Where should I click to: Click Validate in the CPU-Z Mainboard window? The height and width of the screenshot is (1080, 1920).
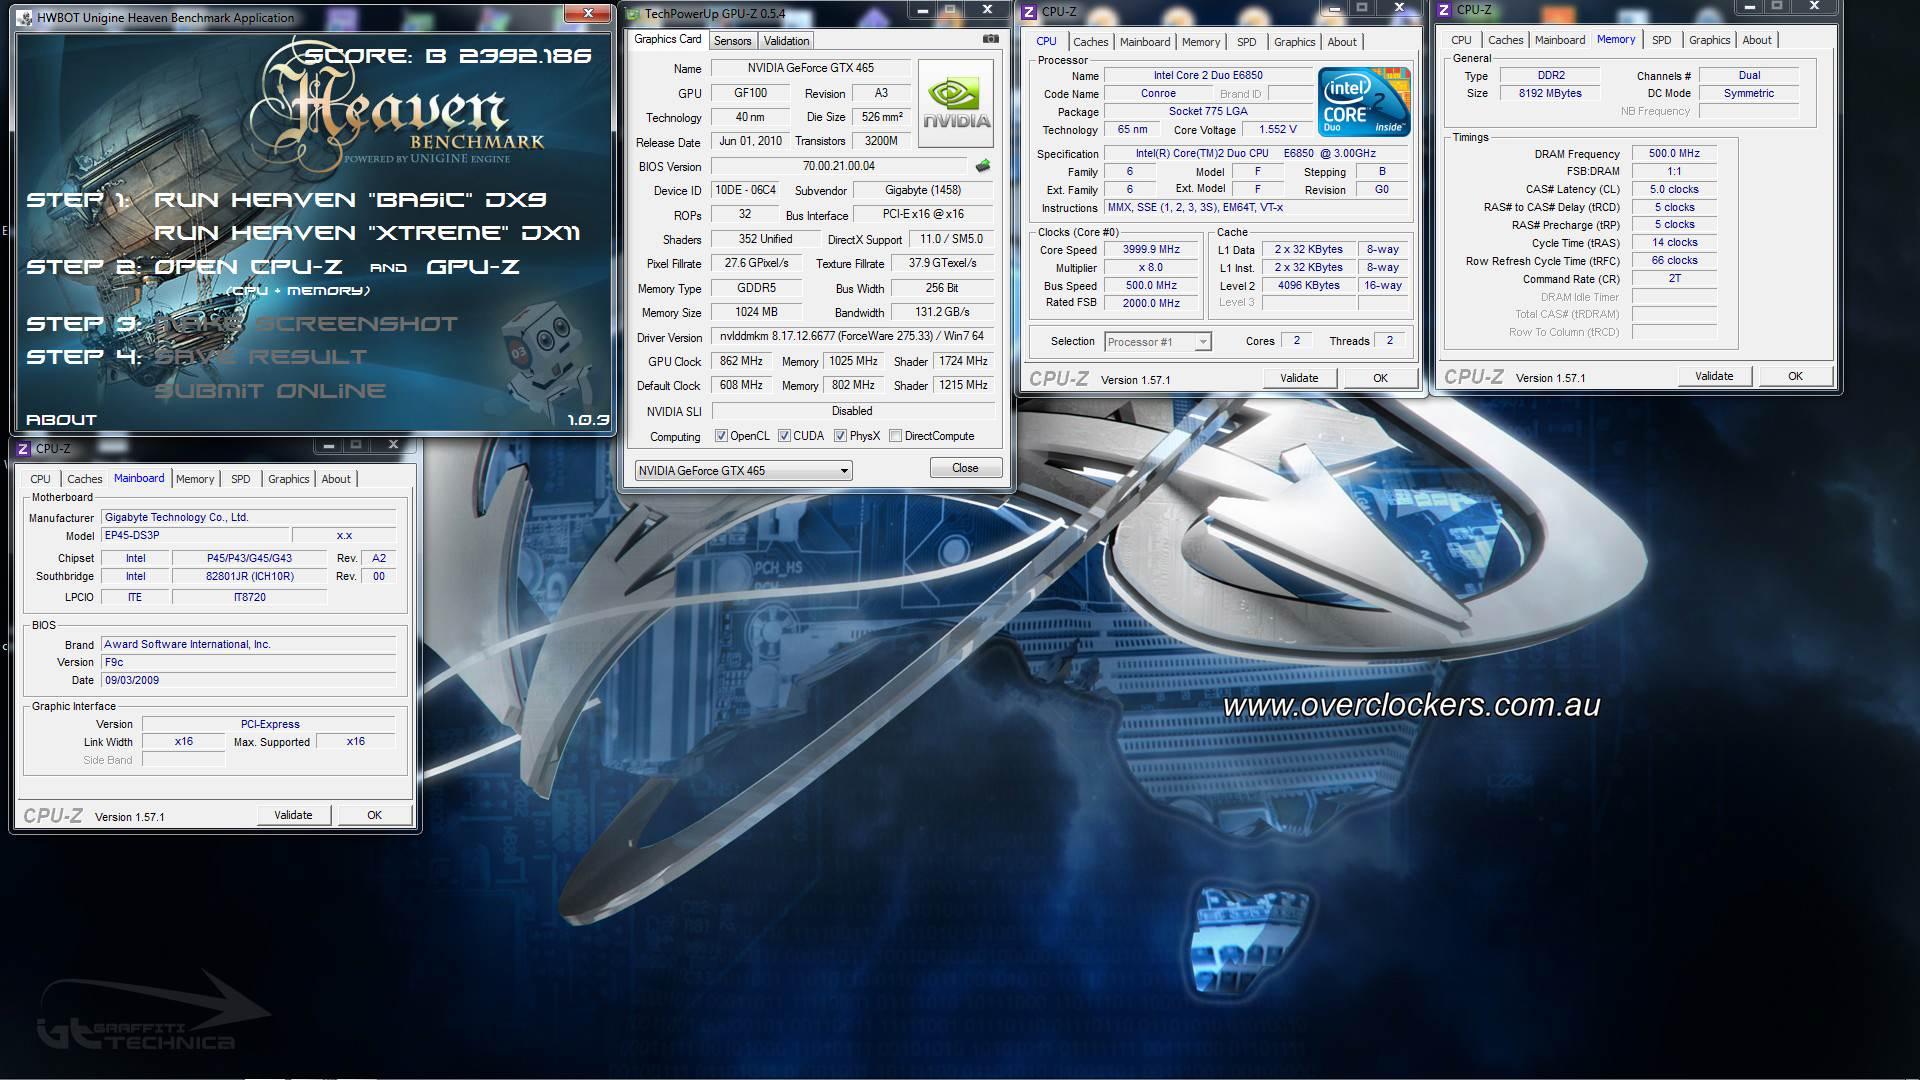coord(293,815)
